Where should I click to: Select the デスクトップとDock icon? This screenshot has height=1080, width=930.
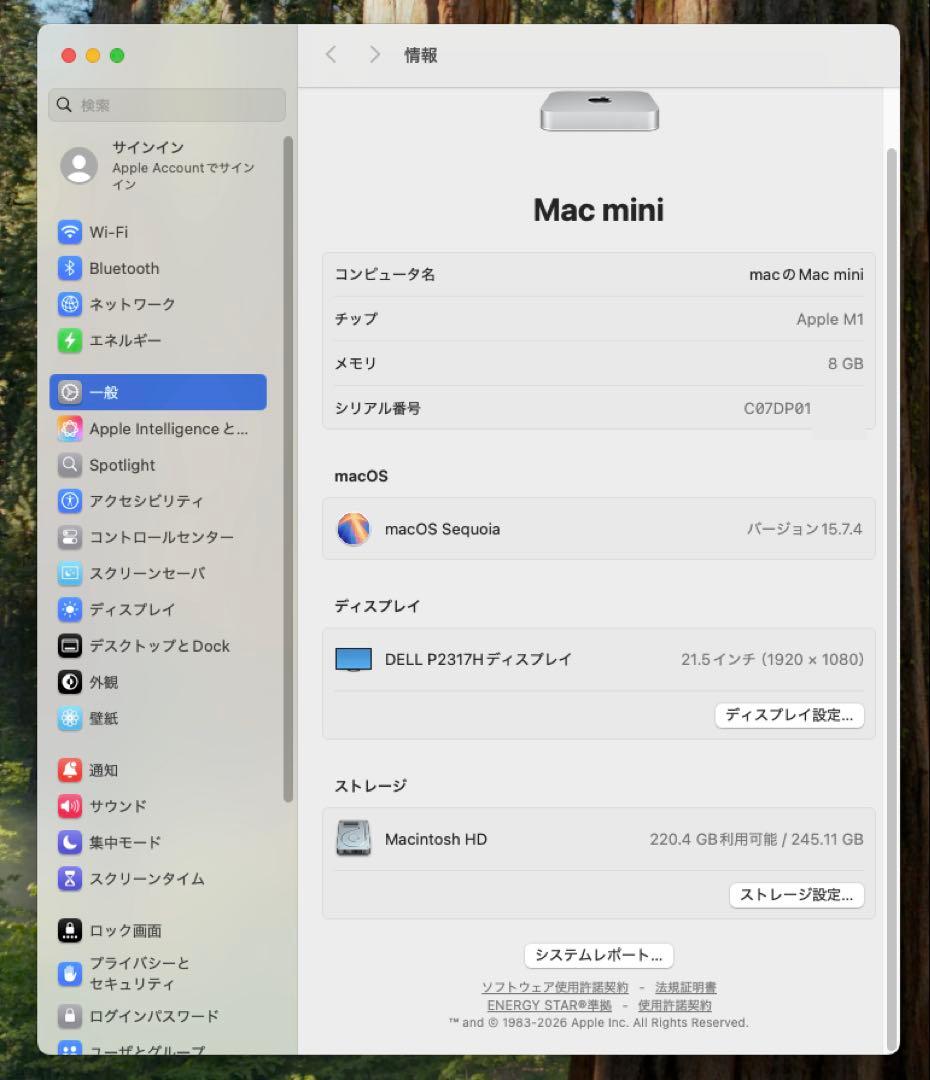[70, 645]
